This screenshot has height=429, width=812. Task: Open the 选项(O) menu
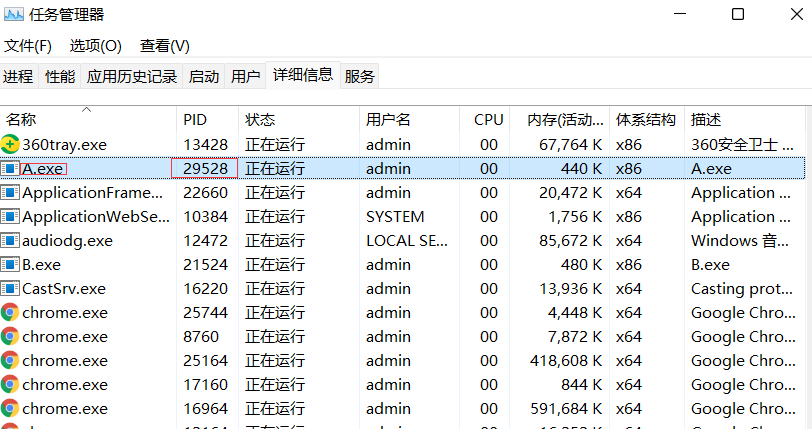click(x=95, y=46)
